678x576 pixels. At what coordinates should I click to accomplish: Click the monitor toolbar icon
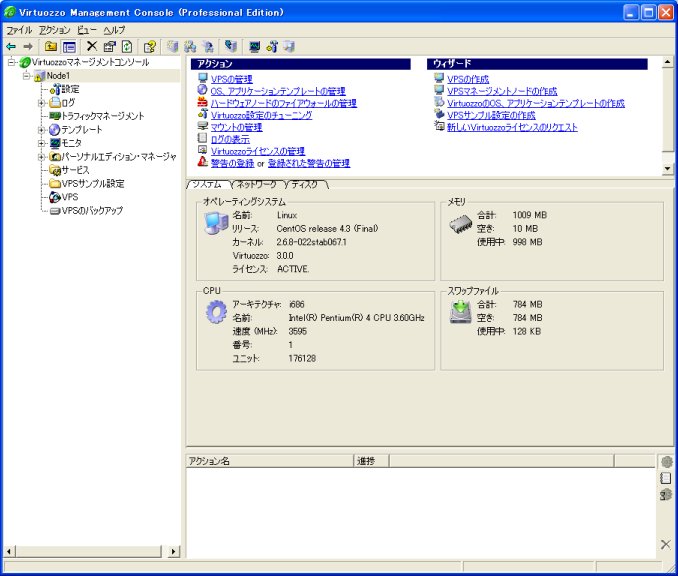255,46
